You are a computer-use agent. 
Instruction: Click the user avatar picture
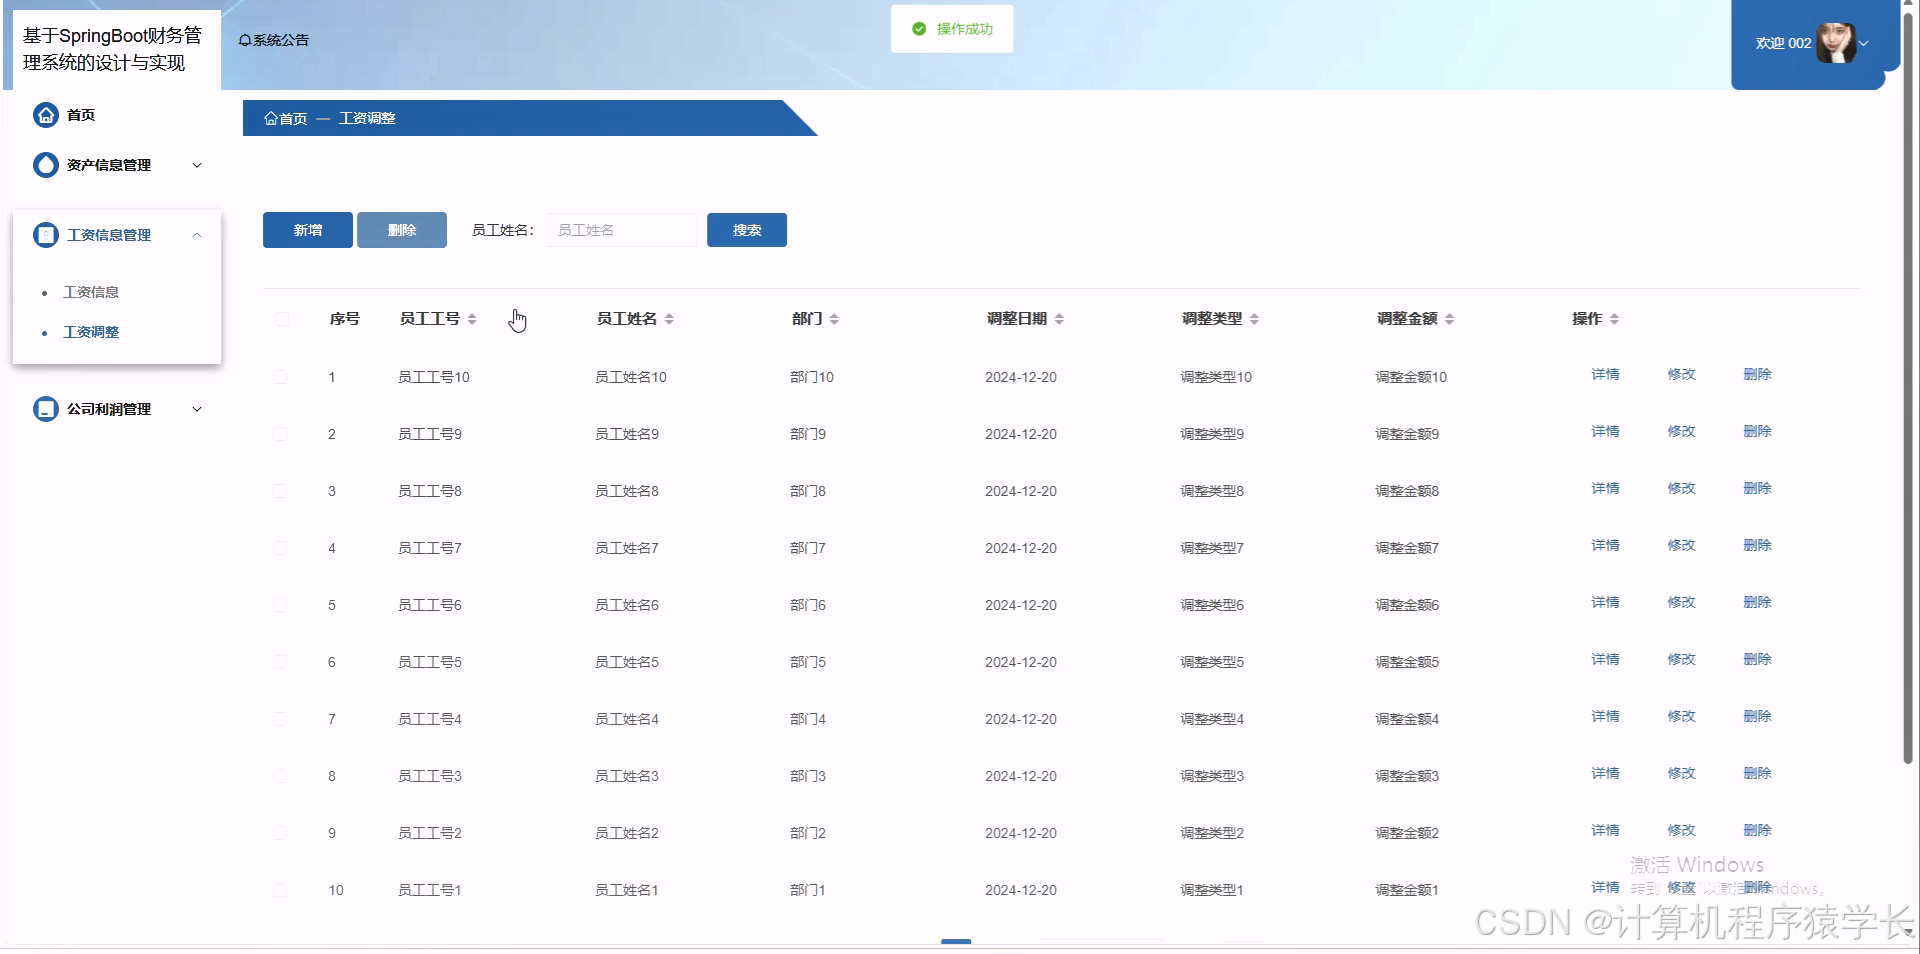(1836, 43)
